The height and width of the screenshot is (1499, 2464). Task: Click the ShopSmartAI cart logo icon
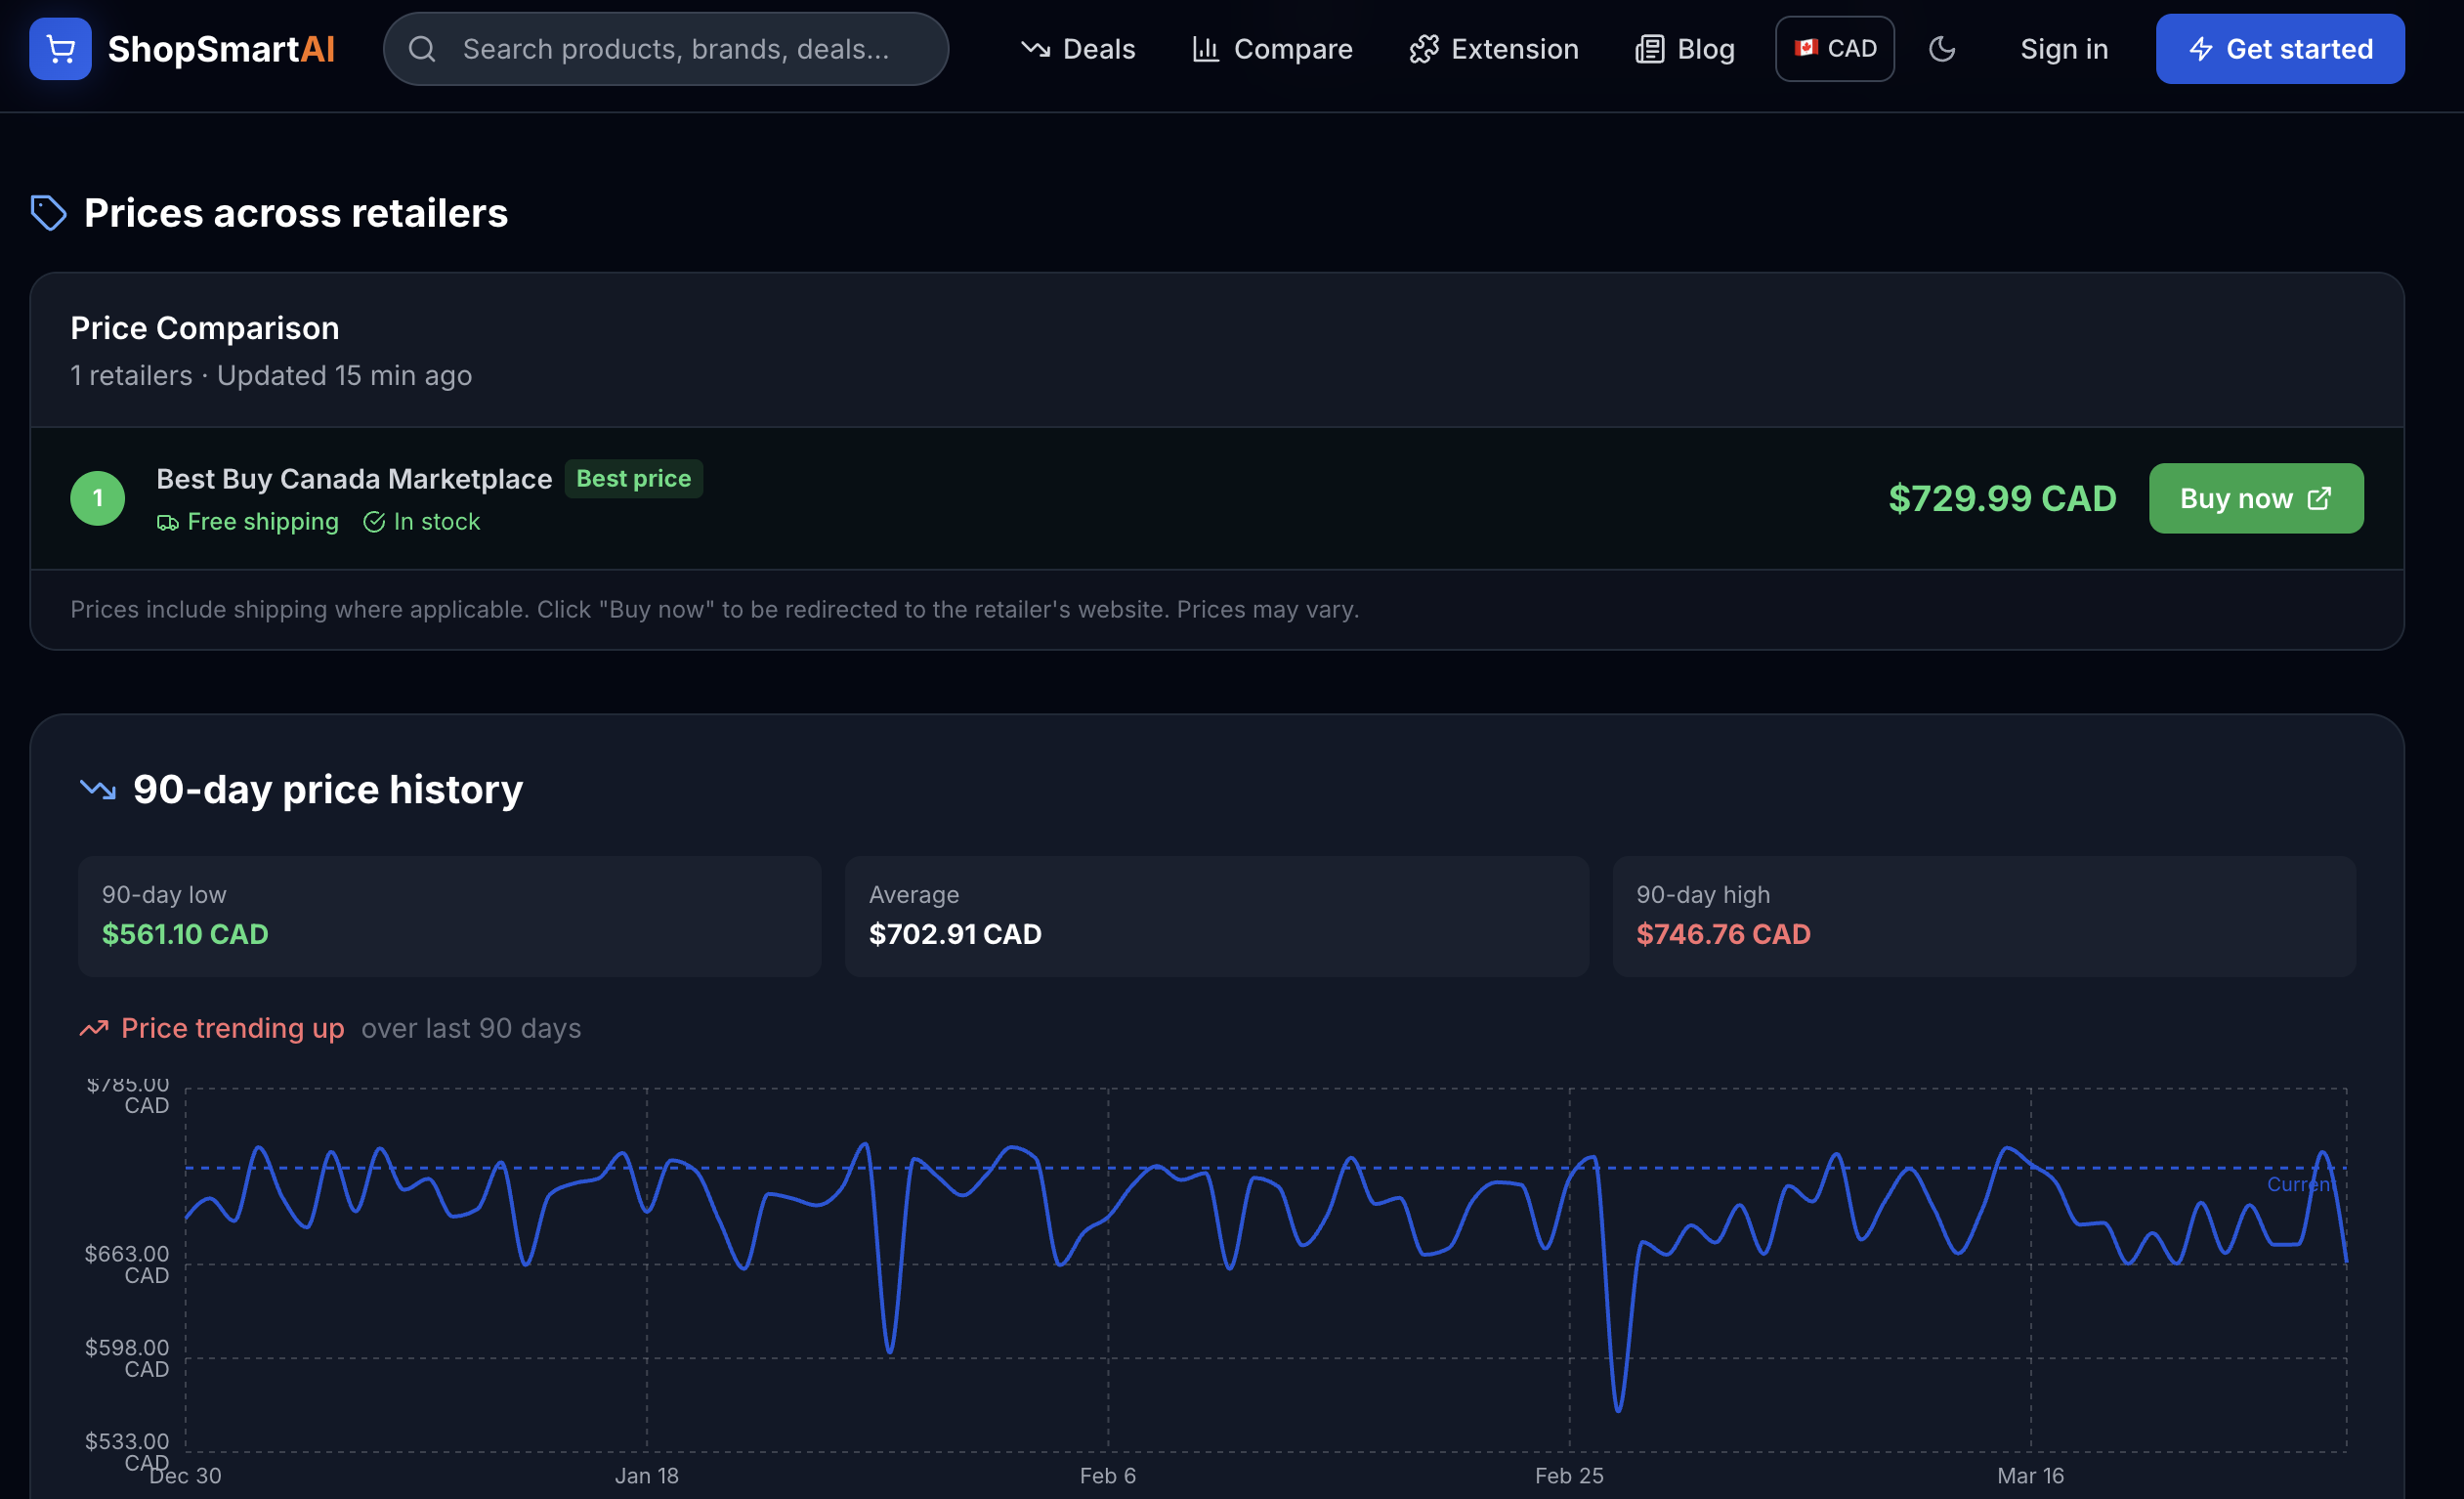click(x=60, y=49)
